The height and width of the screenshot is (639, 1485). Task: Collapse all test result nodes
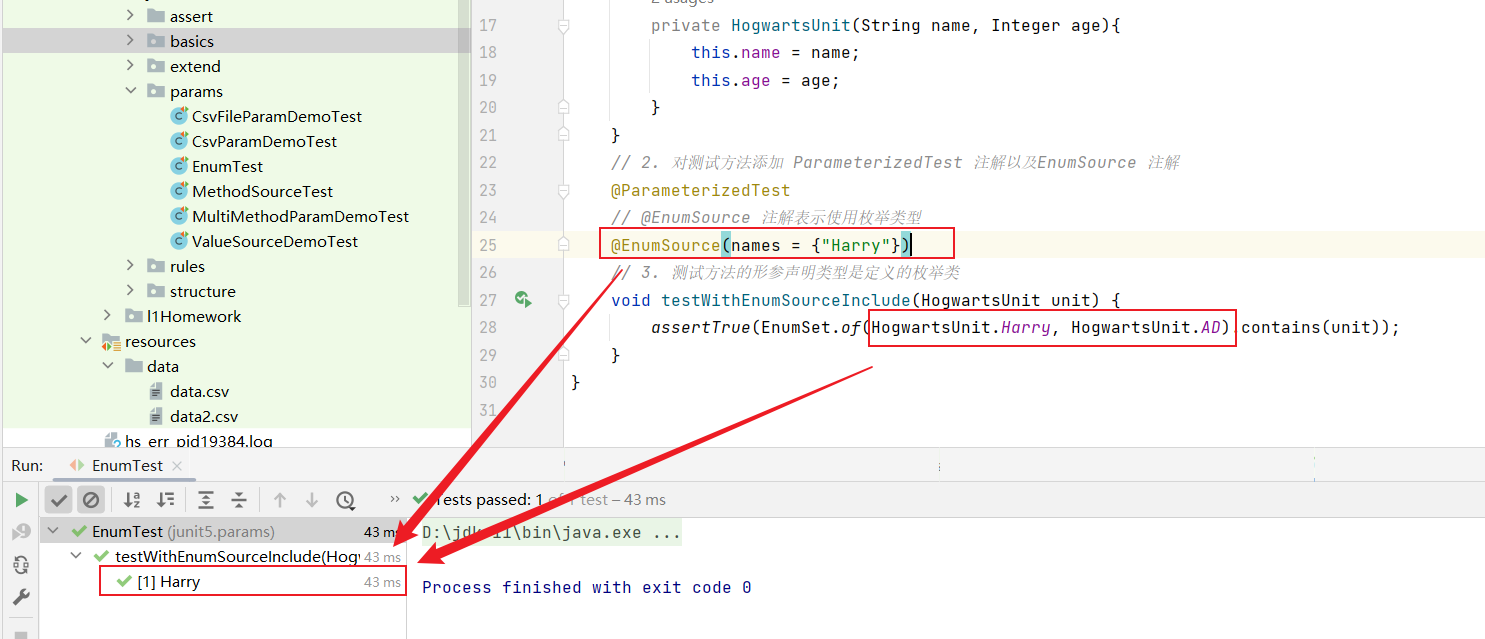click(x=239, y=500)
